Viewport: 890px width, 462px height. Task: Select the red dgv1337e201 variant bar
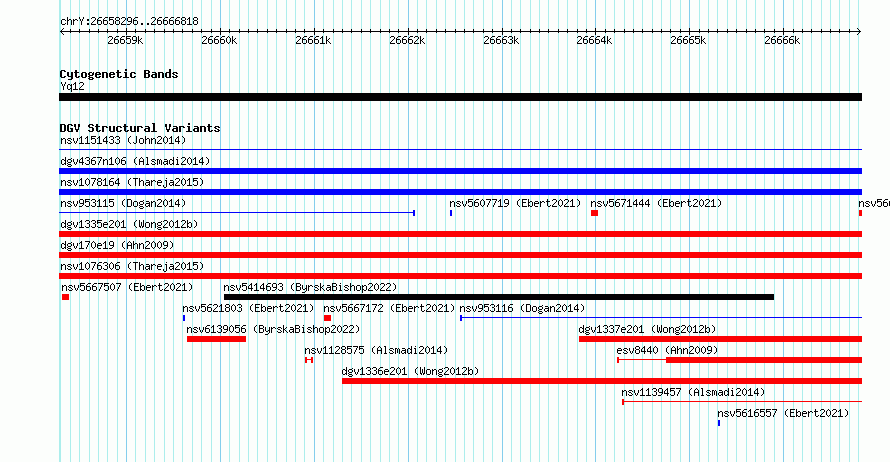[x=720, y=339]
